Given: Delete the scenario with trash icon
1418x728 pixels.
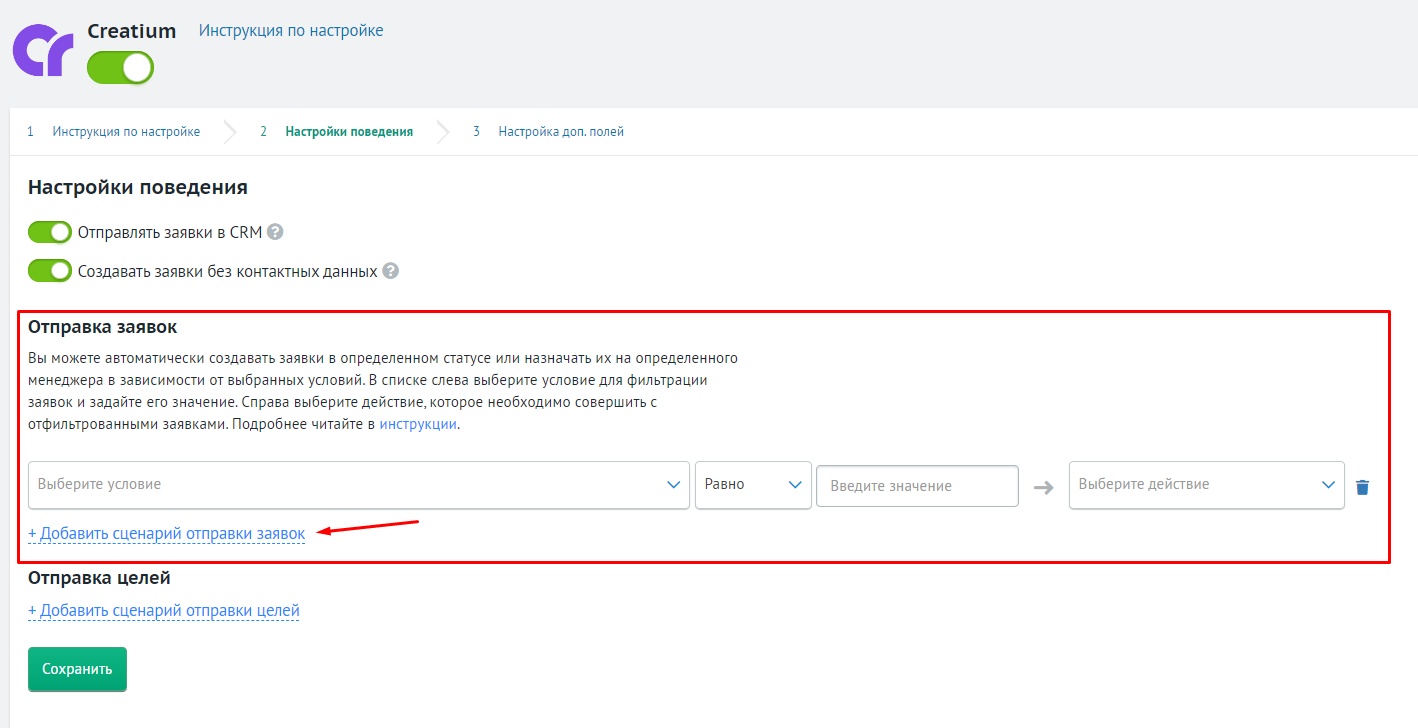Looking at the screenshot, I should click(x=1362, y=487).
